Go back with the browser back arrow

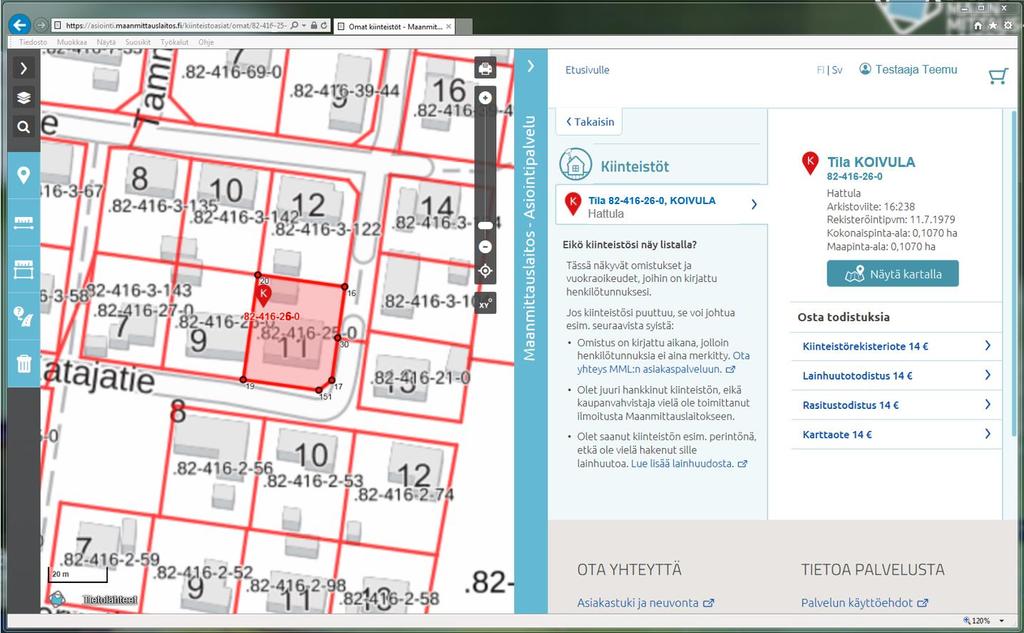pyautogui.click(x=20, y=25)
